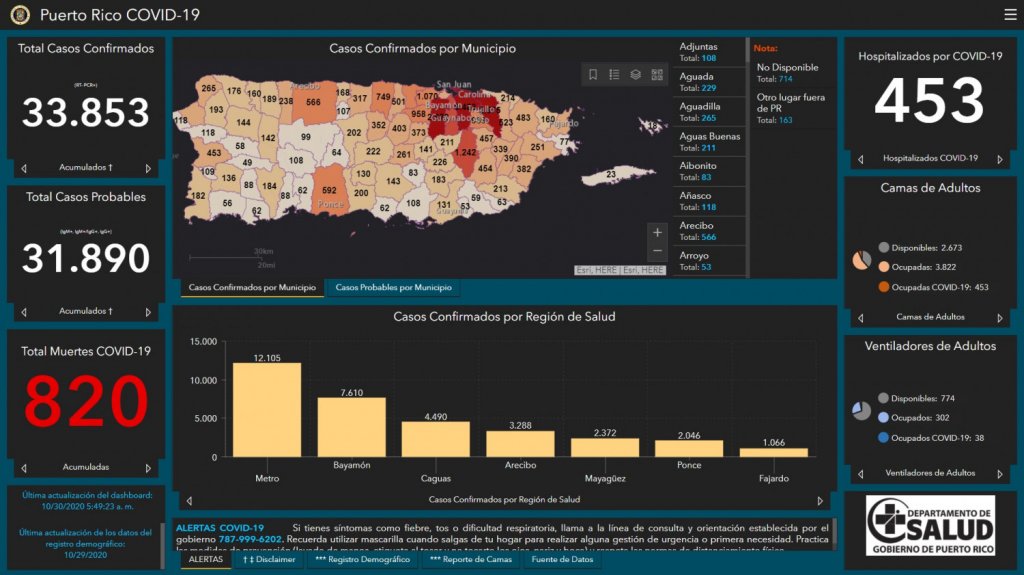The height and width of the screenshot is (575, 1024).
Task: Open the map layers panel
Action: point(635,75)
